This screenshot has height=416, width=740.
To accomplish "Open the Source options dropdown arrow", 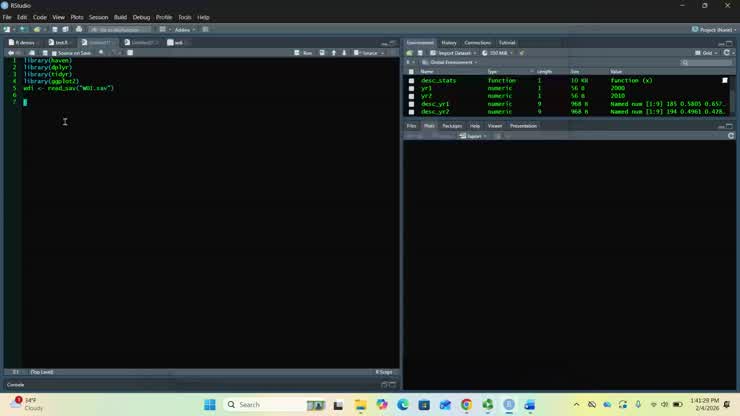I will coord(382,53).
